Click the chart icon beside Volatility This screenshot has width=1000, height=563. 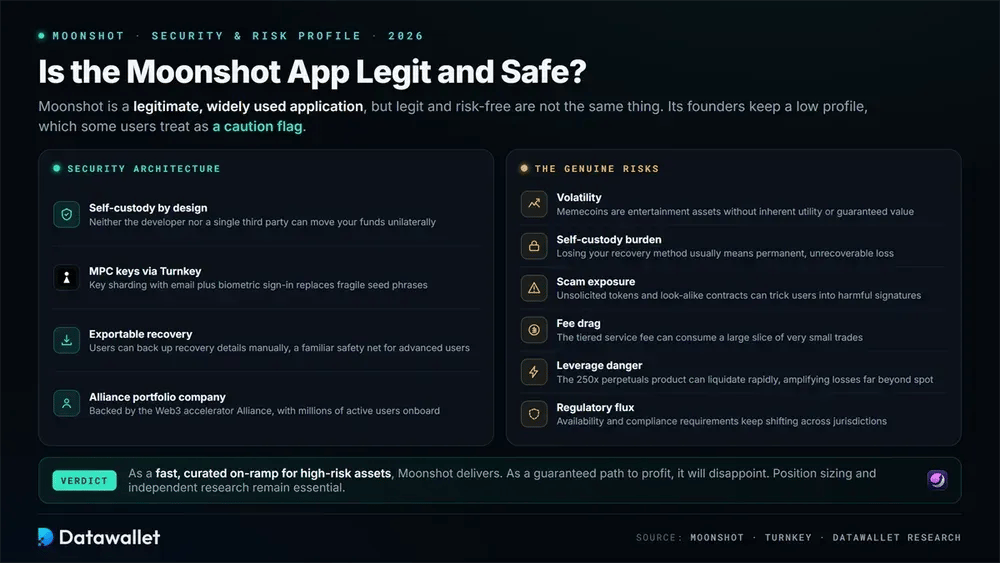point(534,204)
